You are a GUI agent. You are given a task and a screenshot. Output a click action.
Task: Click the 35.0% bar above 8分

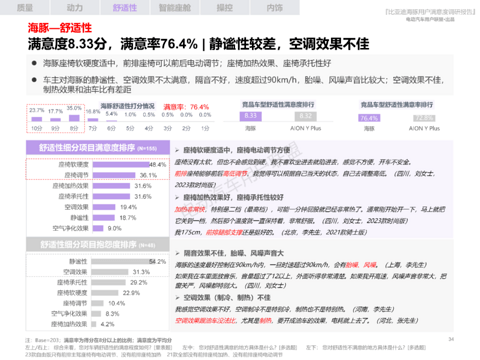[x=74, y=118]
